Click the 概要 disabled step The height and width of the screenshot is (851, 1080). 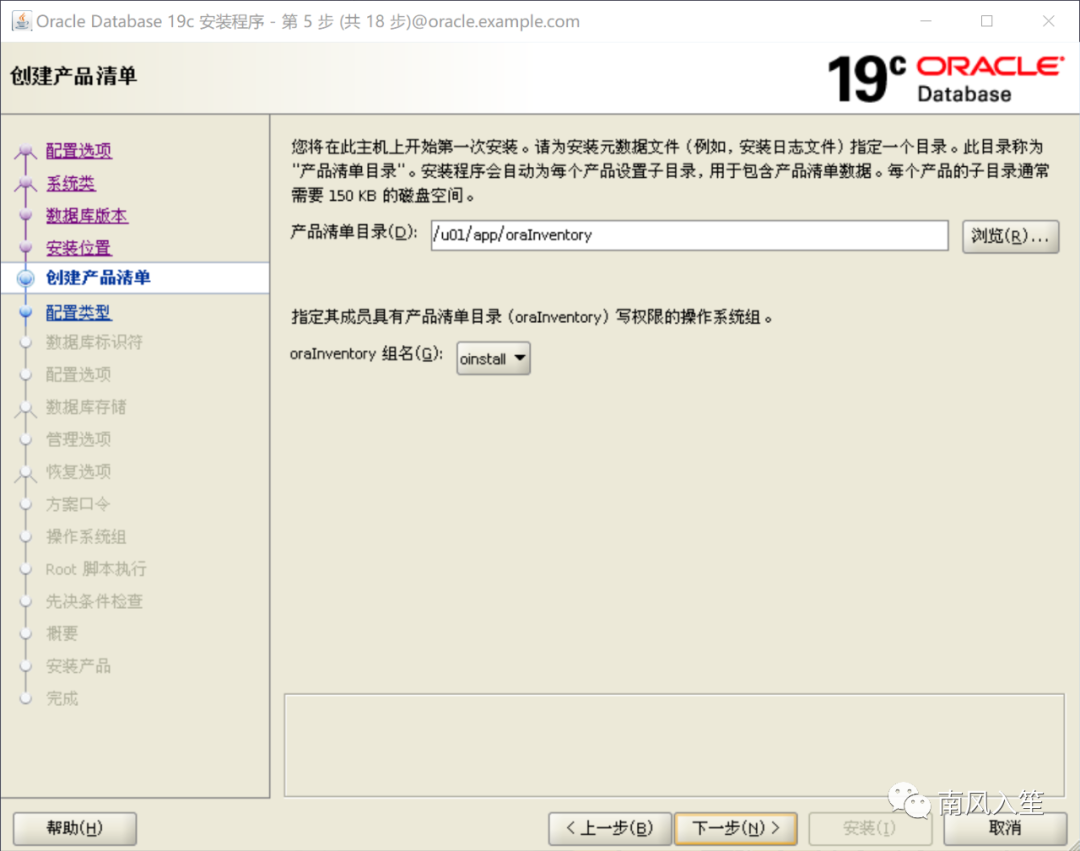62,633
